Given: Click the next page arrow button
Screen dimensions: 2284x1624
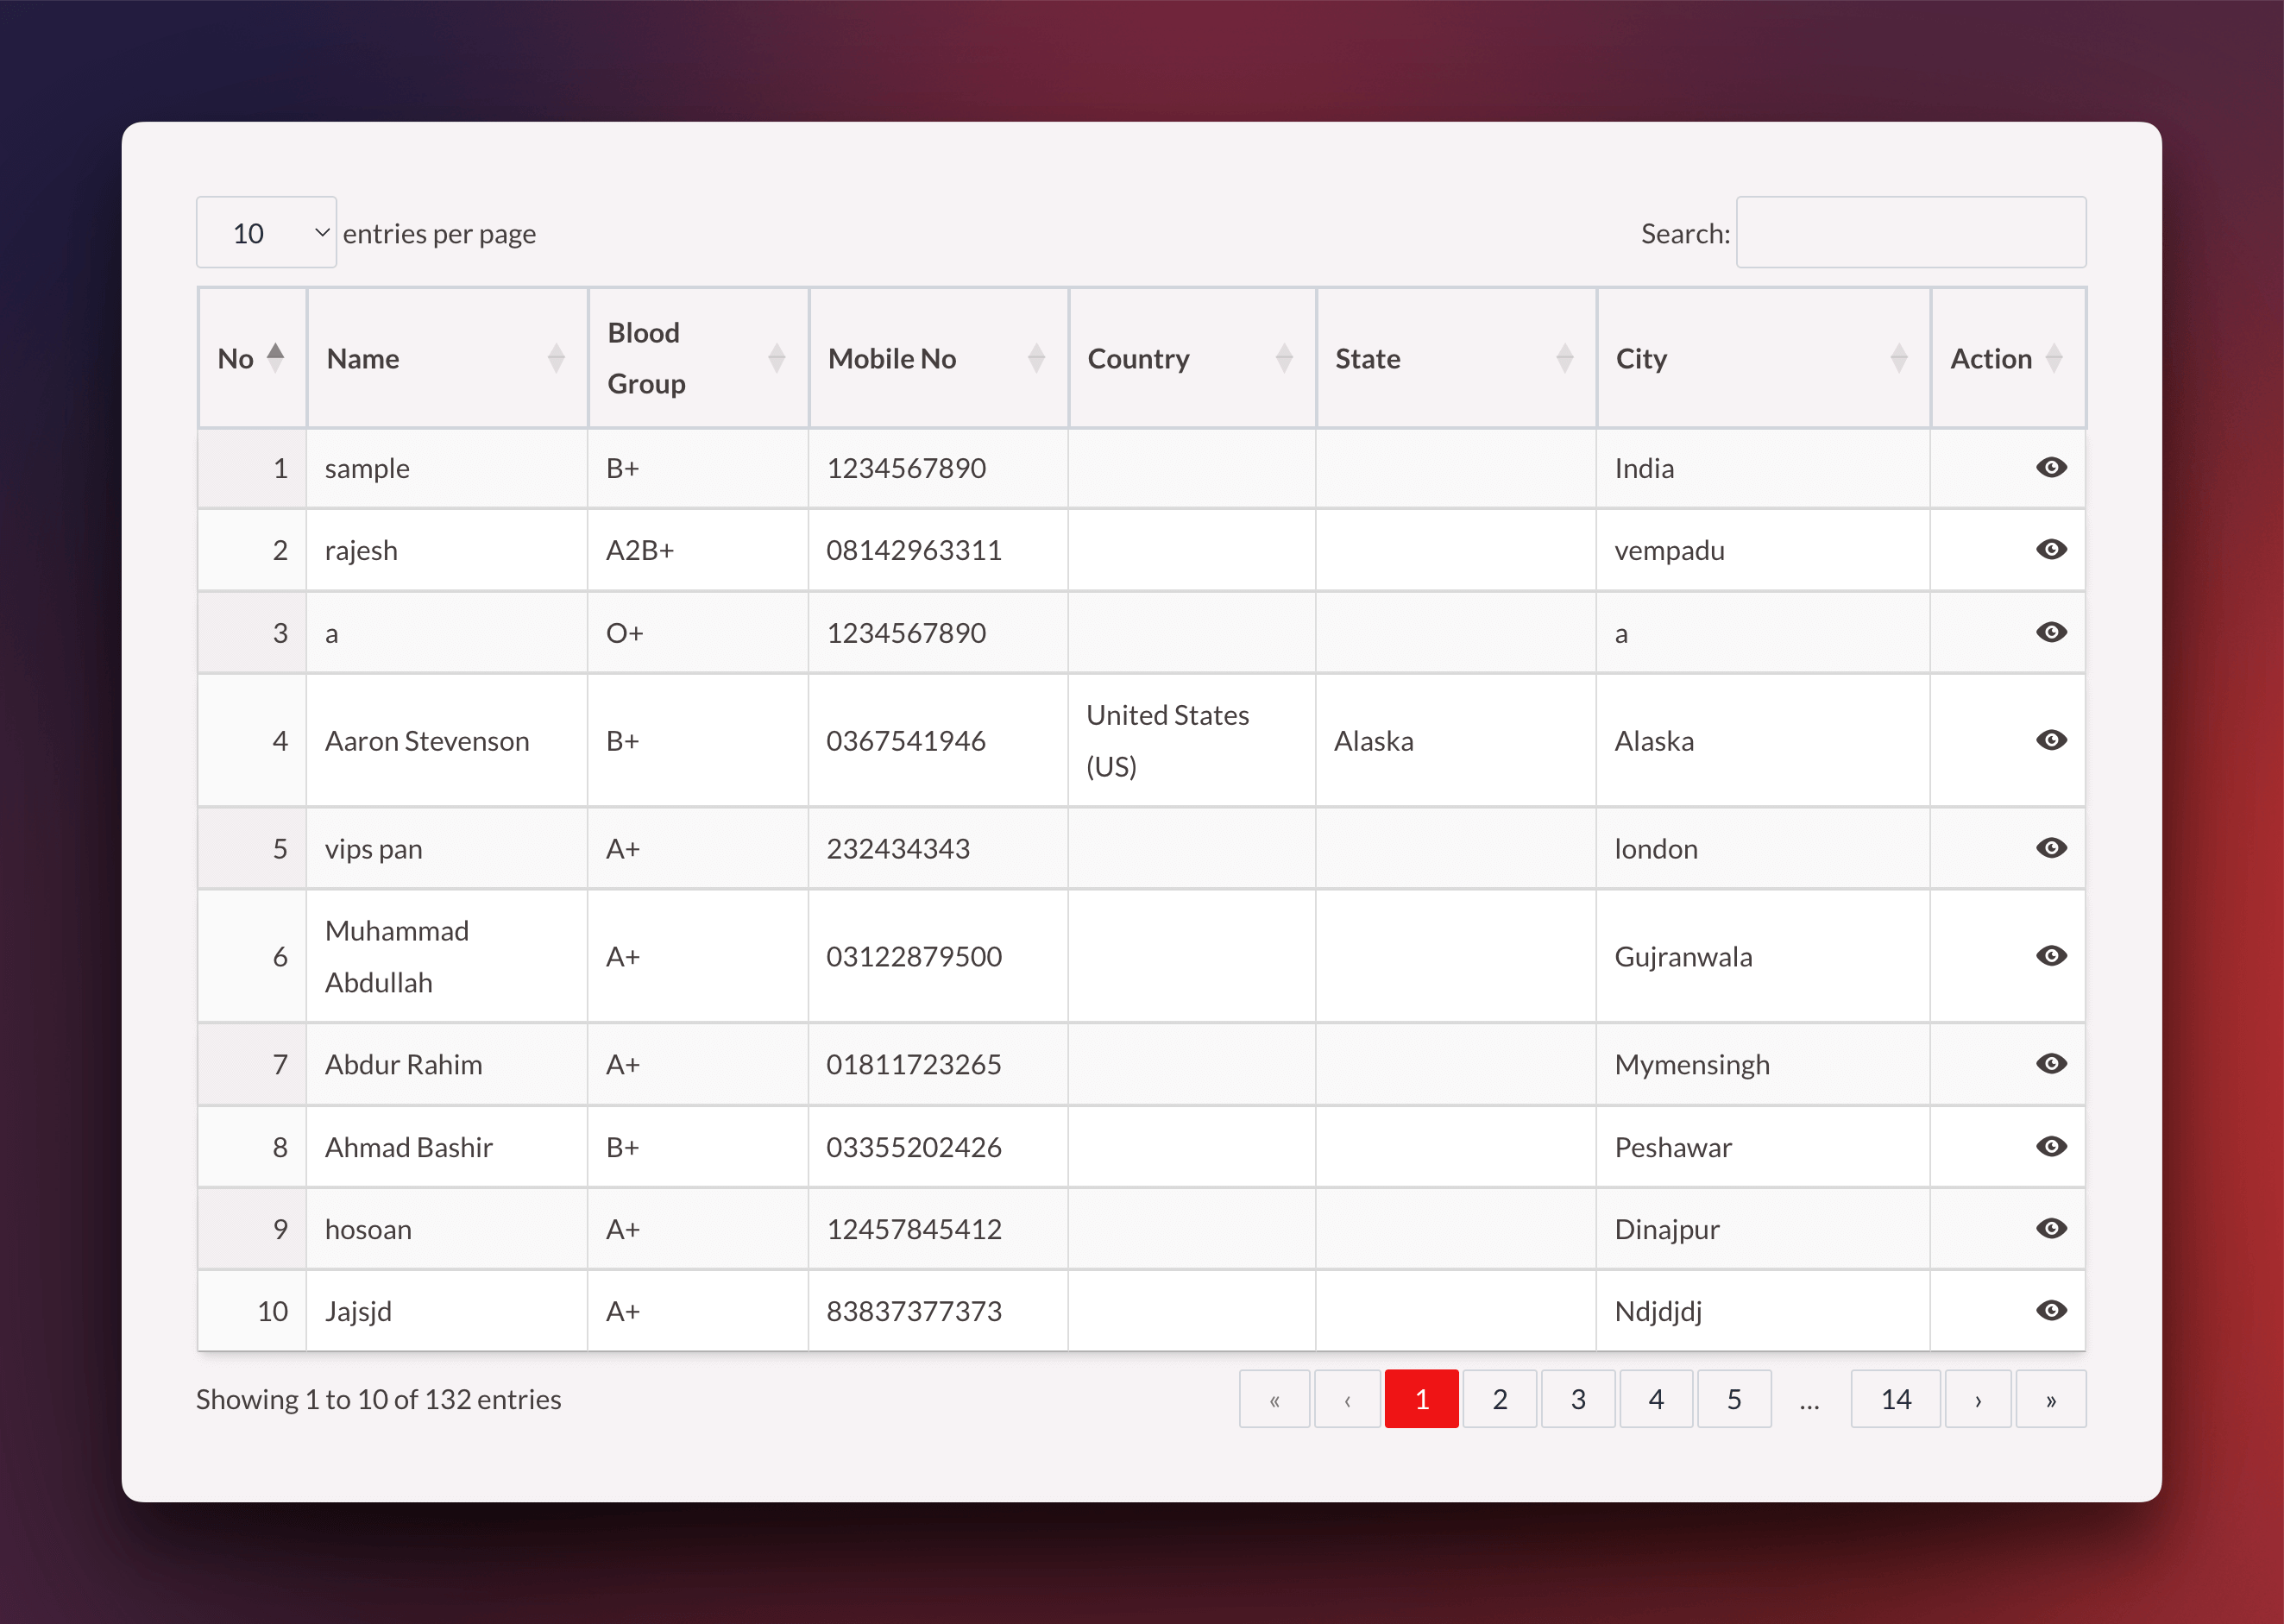Looking at the screenshot, I should [x=1977, y=1399].
